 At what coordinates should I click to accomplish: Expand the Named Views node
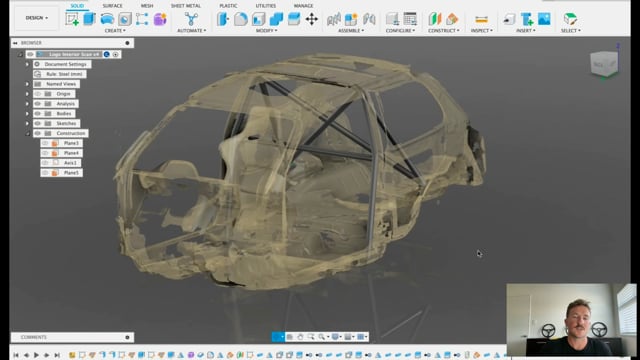pos(27,84)
